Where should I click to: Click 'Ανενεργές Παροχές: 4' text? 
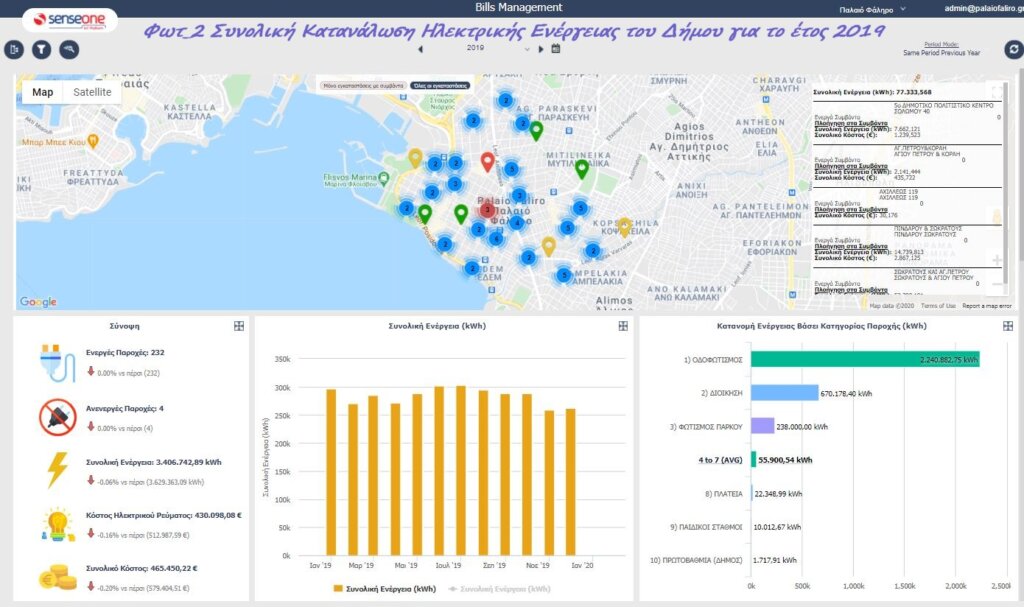pos(125,408)
